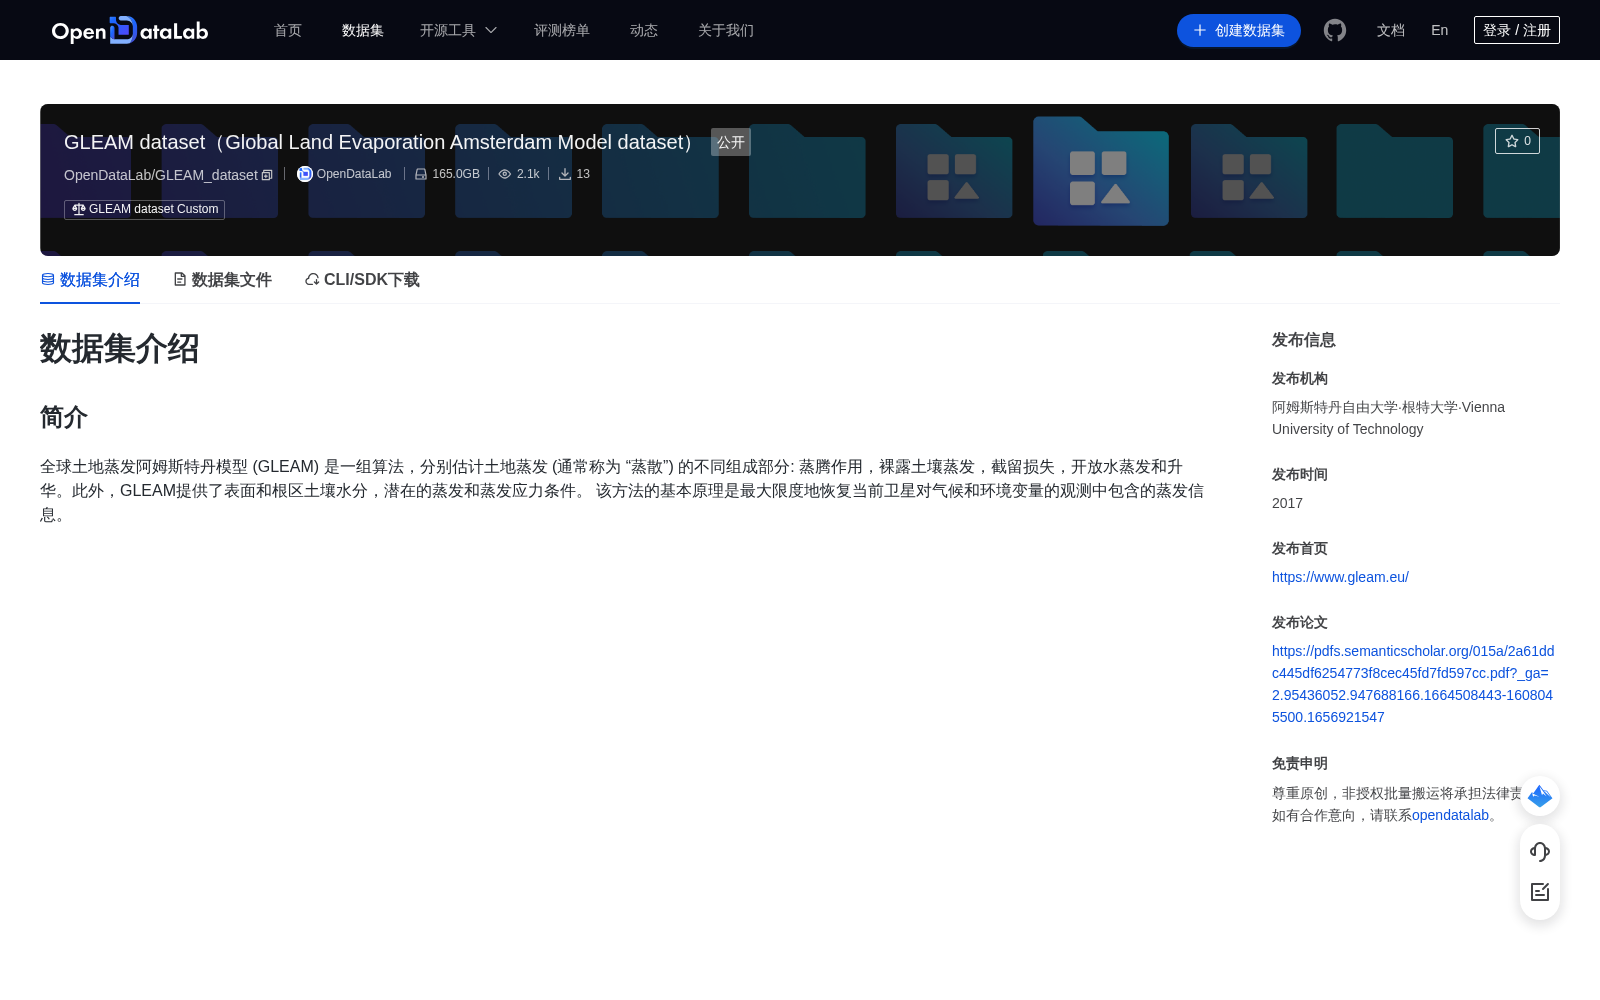
Task: Click 创建数据集 button
Action: pos(1239,30)
